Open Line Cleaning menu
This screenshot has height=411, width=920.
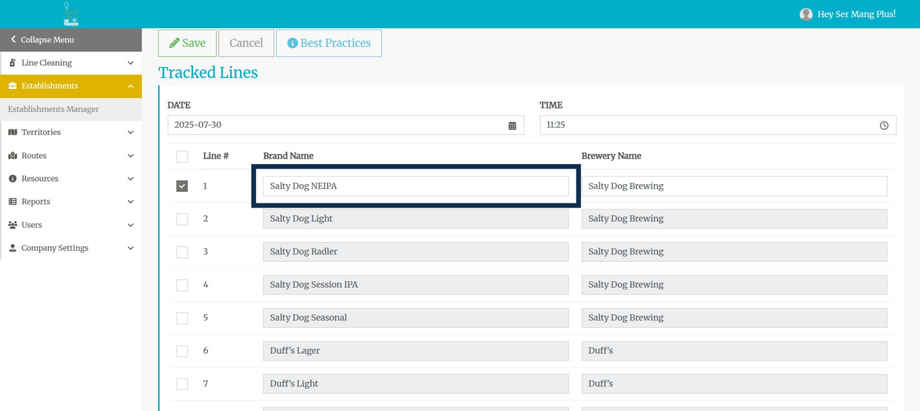click(71, 63)
